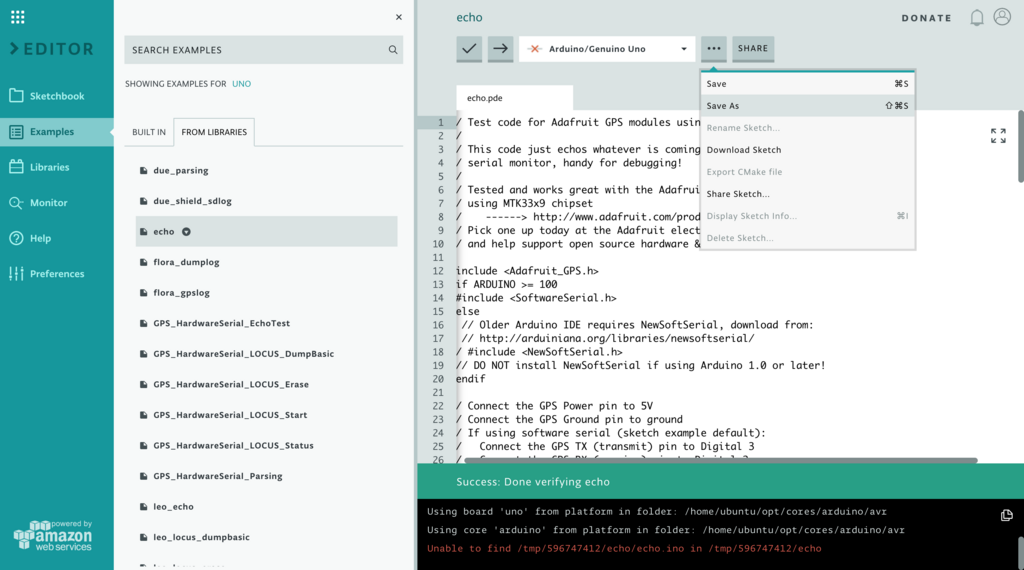Click the editor horizontal scrollbar
Screen dimensions: 1024x570
(720, 460)
